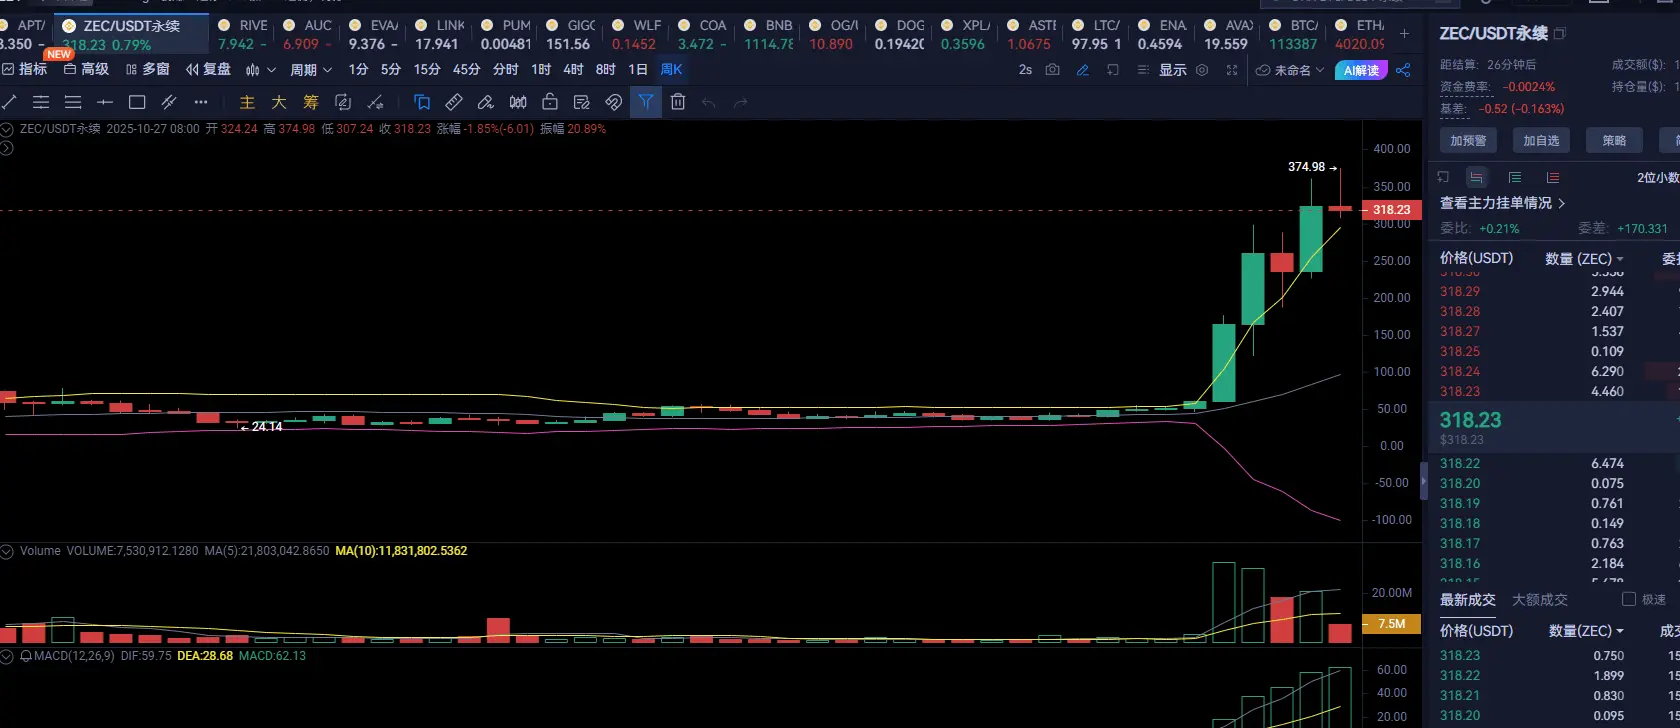
Task: Open chart settings hexagon icon
Action: 1202,70
